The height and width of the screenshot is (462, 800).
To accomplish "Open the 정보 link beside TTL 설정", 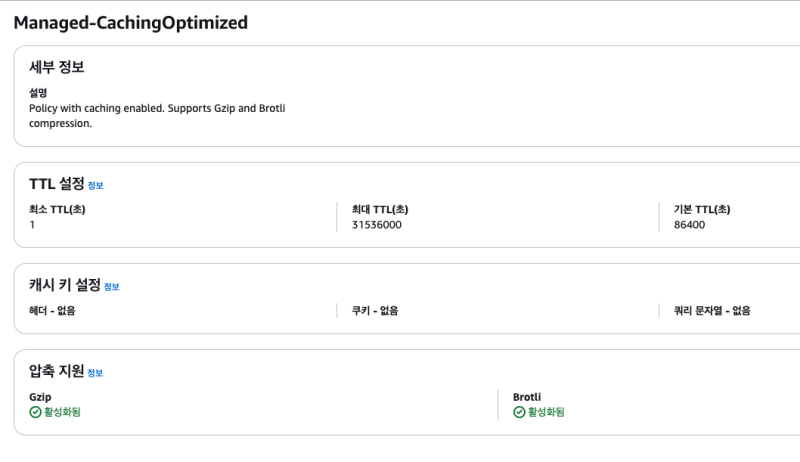I will [x=95, y=185].
